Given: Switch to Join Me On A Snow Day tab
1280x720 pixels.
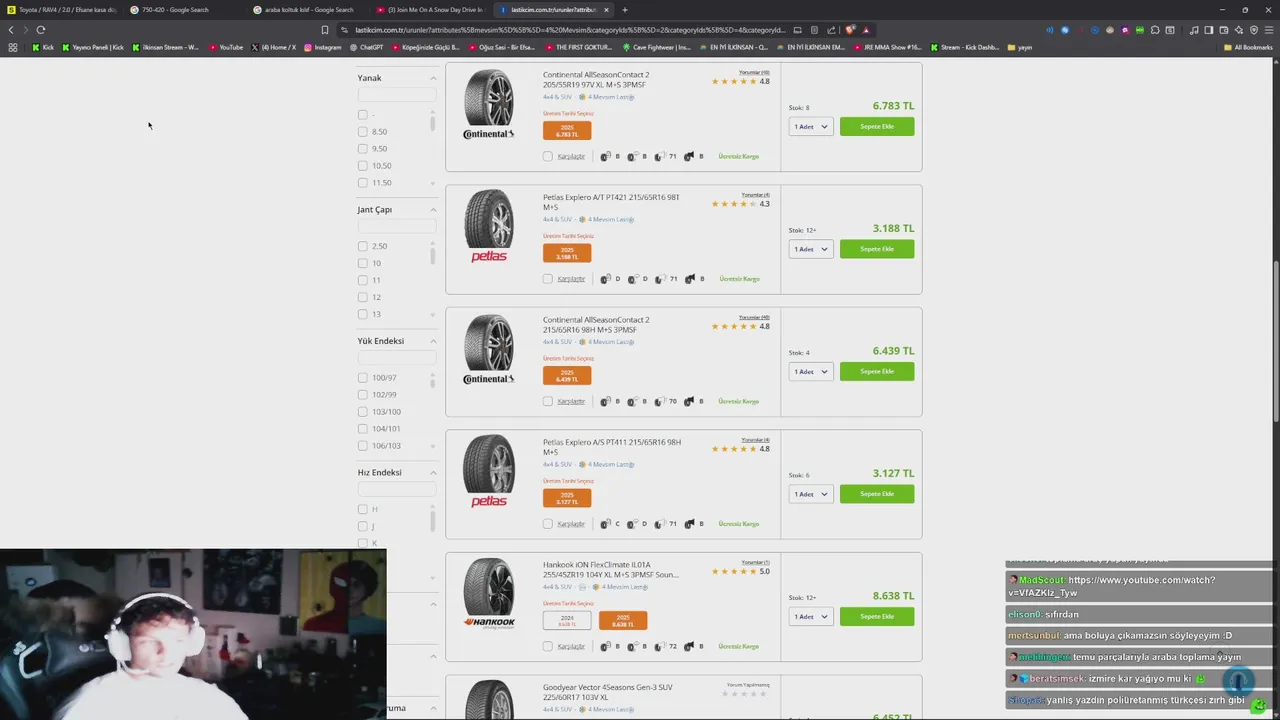Looking at the screenshot, I should (430, 10).
